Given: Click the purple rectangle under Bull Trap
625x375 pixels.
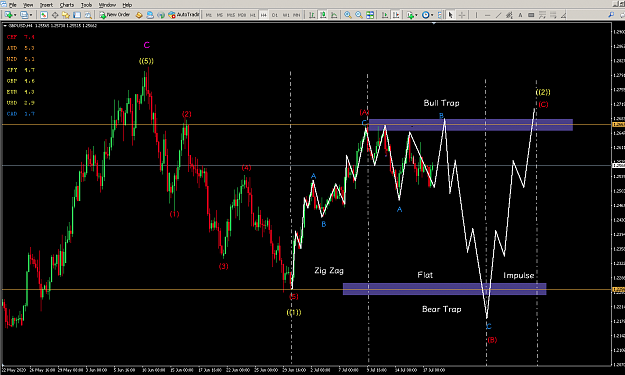Looking at the screenshot, I should pos(471,125).
